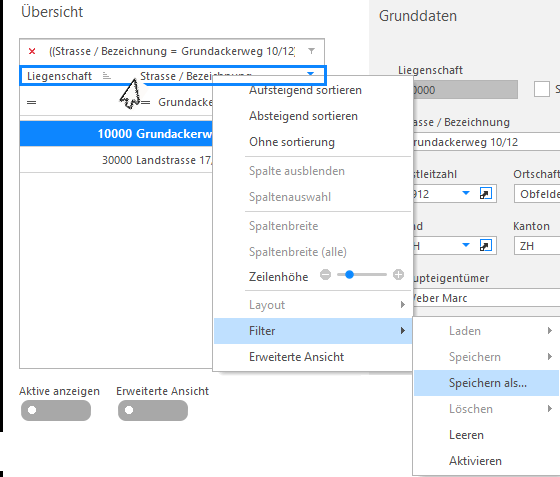This screenshot has height=477, width=560.
Task: Clear the filter with the red X icon
Action: point(32,51)
